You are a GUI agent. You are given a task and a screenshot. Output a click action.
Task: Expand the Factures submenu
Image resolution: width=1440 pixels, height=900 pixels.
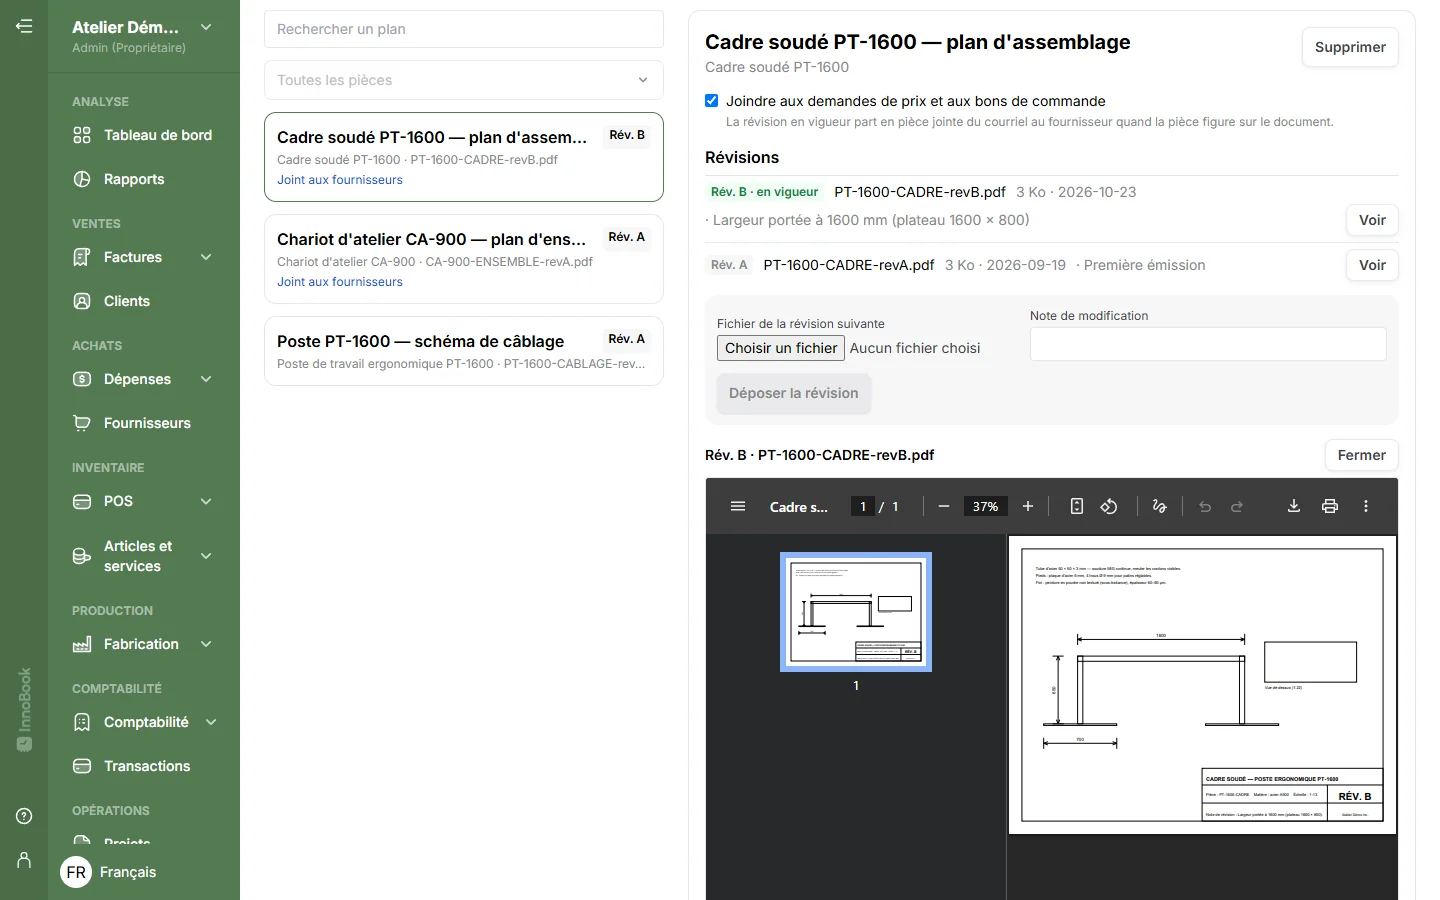coord(206,257)
